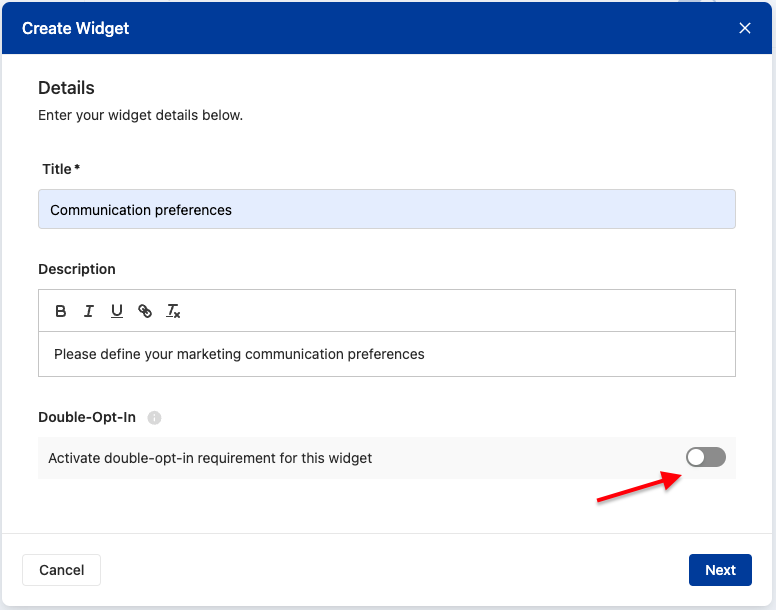Close the Create Widget dialog
The height and width of the screenshot is (610, 776).
[x=744, y=28]
